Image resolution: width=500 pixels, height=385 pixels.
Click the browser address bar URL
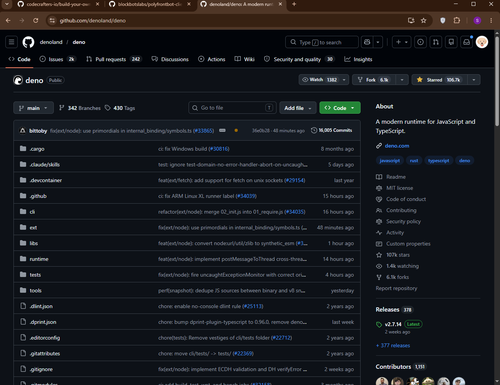tap(93, 21)
